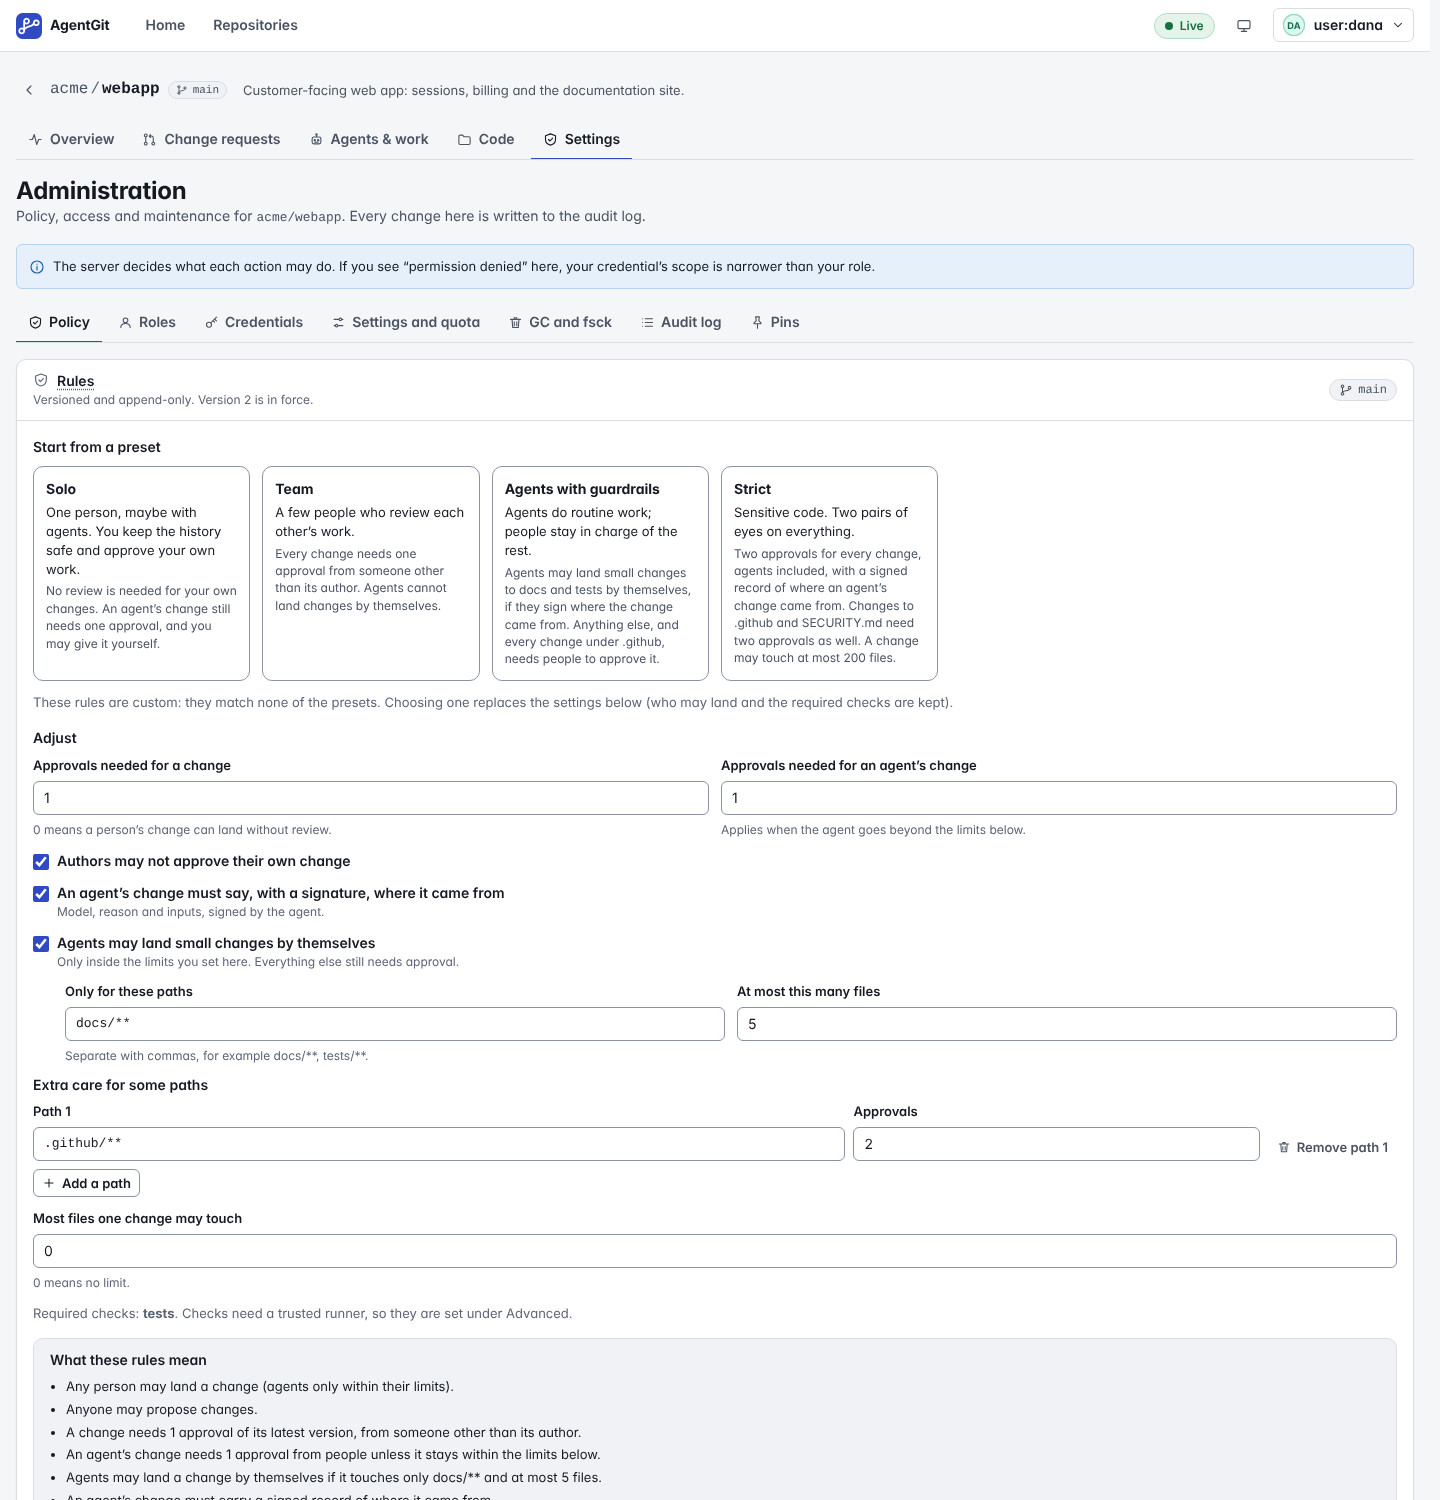
Task: Click the branch icon in header main badge
Action: 182,90
